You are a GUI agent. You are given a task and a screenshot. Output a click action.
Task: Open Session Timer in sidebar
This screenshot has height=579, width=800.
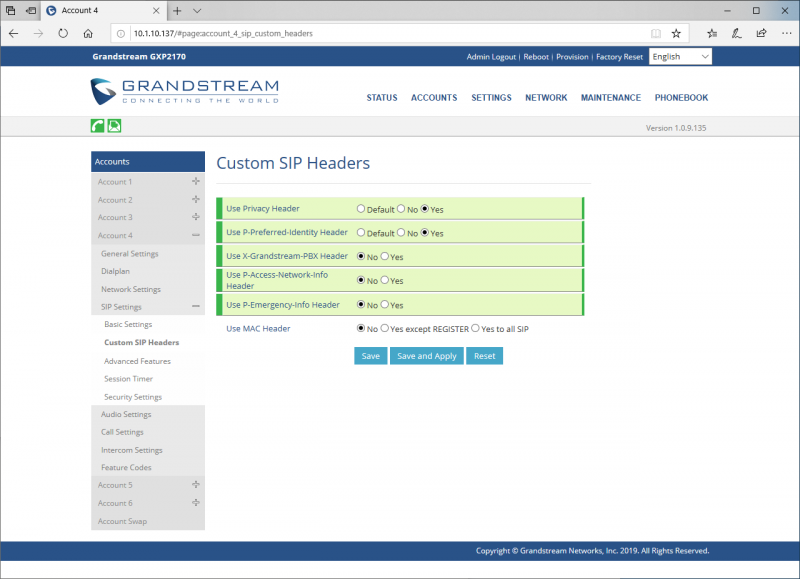[129, 379]
